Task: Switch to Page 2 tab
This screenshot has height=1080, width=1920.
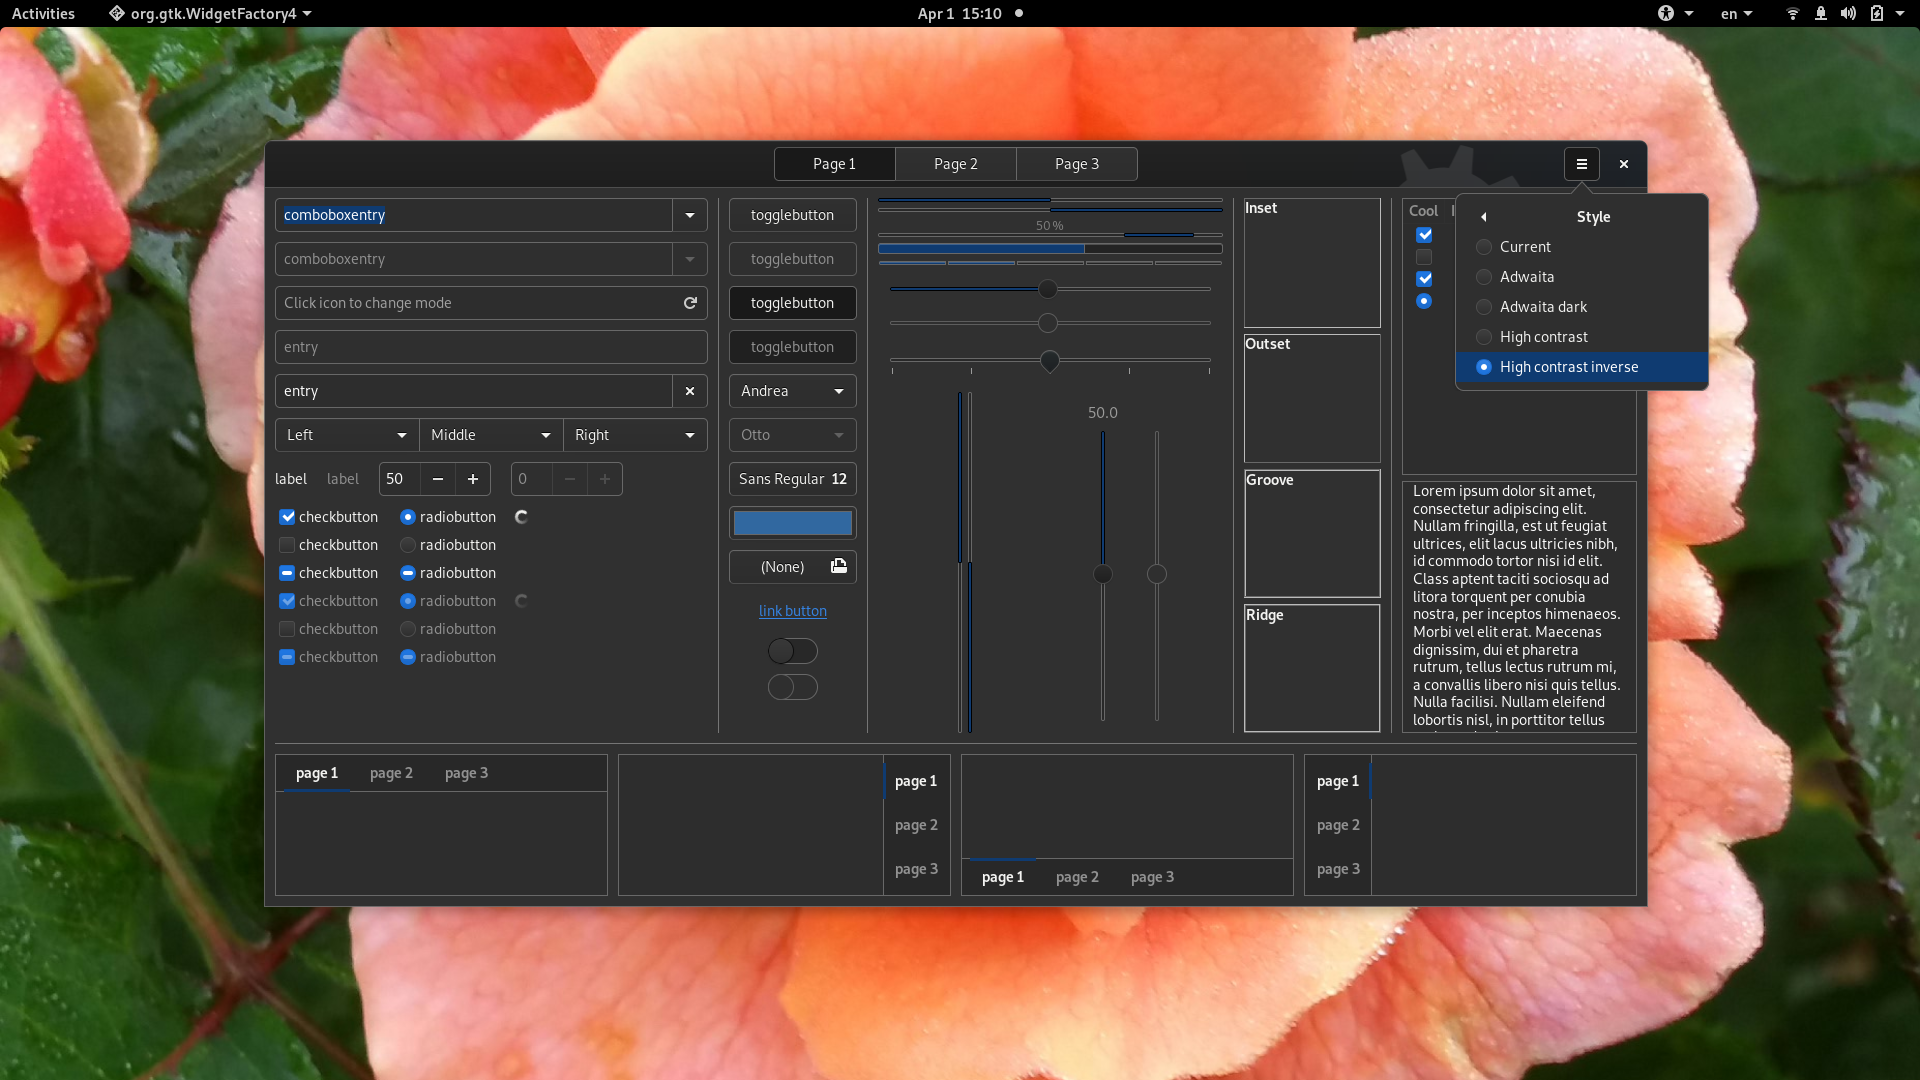Action: (x=955, y=162)
